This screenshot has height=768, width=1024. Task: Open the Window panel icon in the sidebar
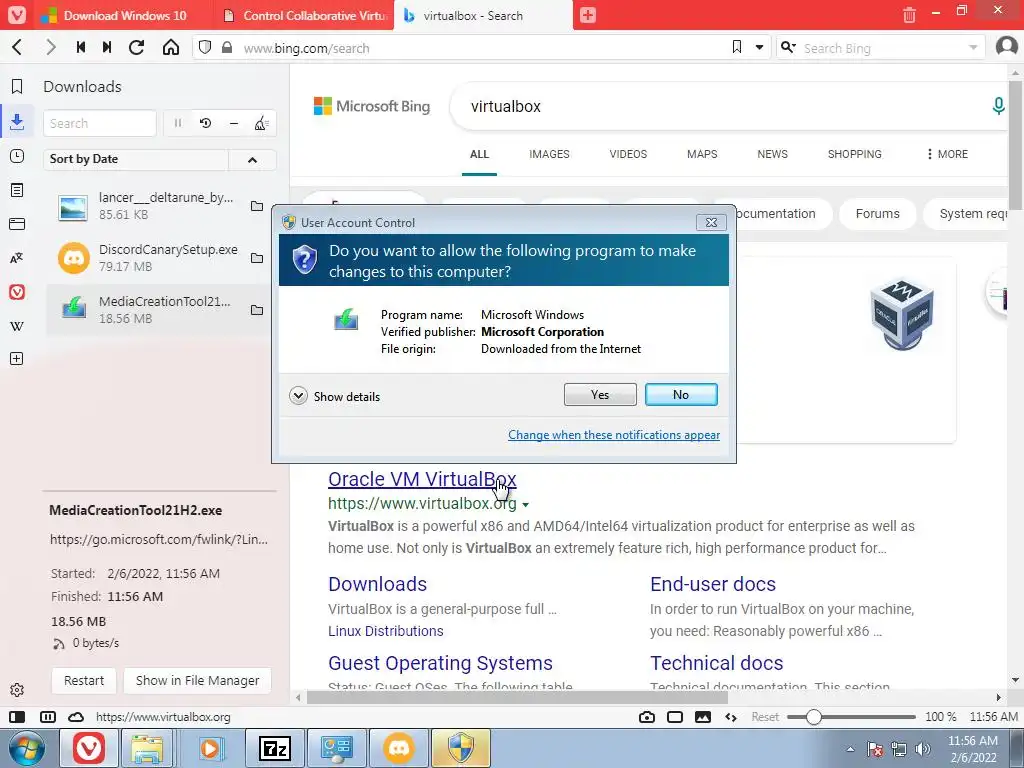tap(17, 224)
